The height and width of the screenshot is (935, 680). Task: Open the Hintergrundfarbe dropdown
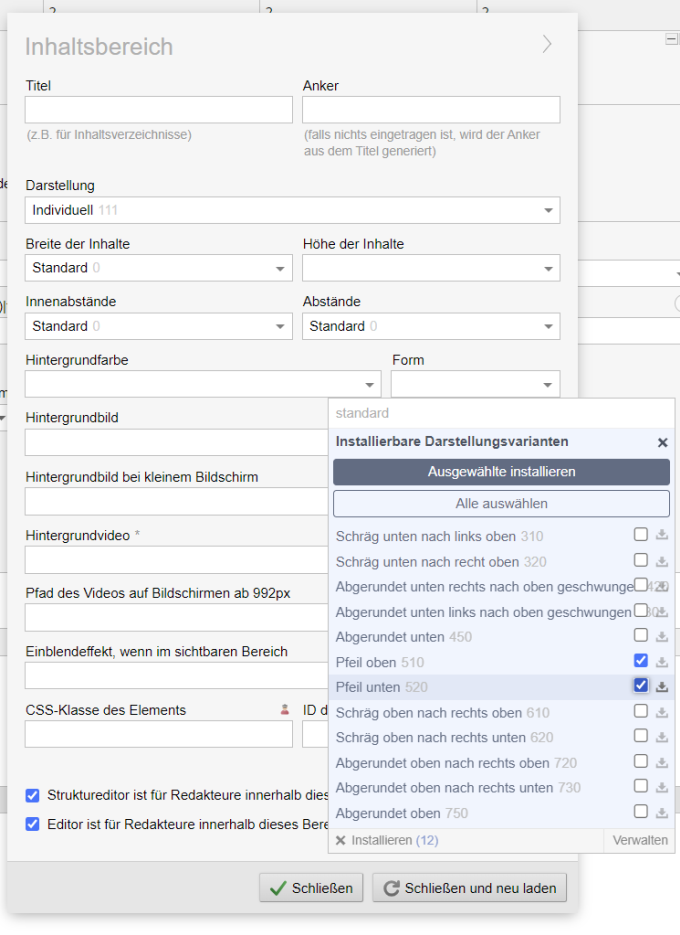pyautogui.click(x=203, y=384)
